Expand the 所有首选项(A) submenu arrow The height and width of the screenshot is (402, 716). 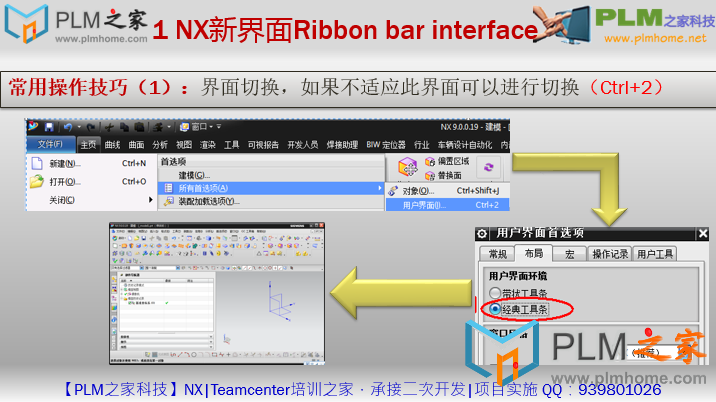point(379,188)
